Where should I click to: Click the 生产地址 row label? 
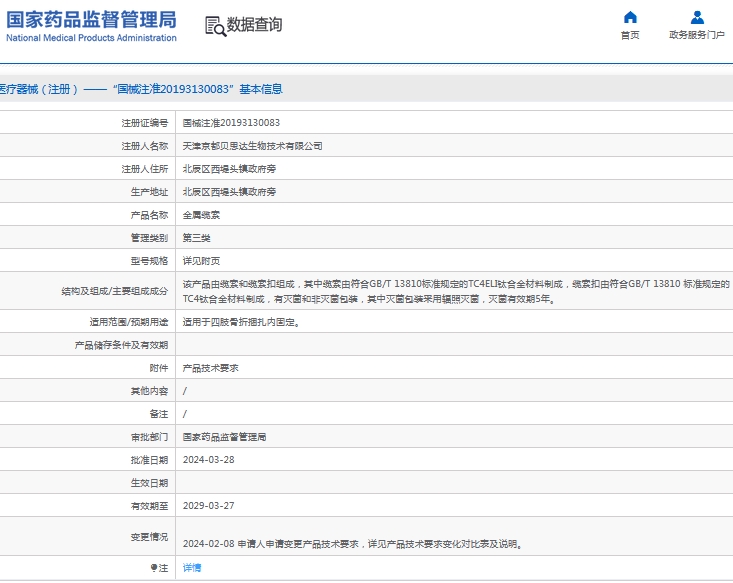tap(149, 192)
